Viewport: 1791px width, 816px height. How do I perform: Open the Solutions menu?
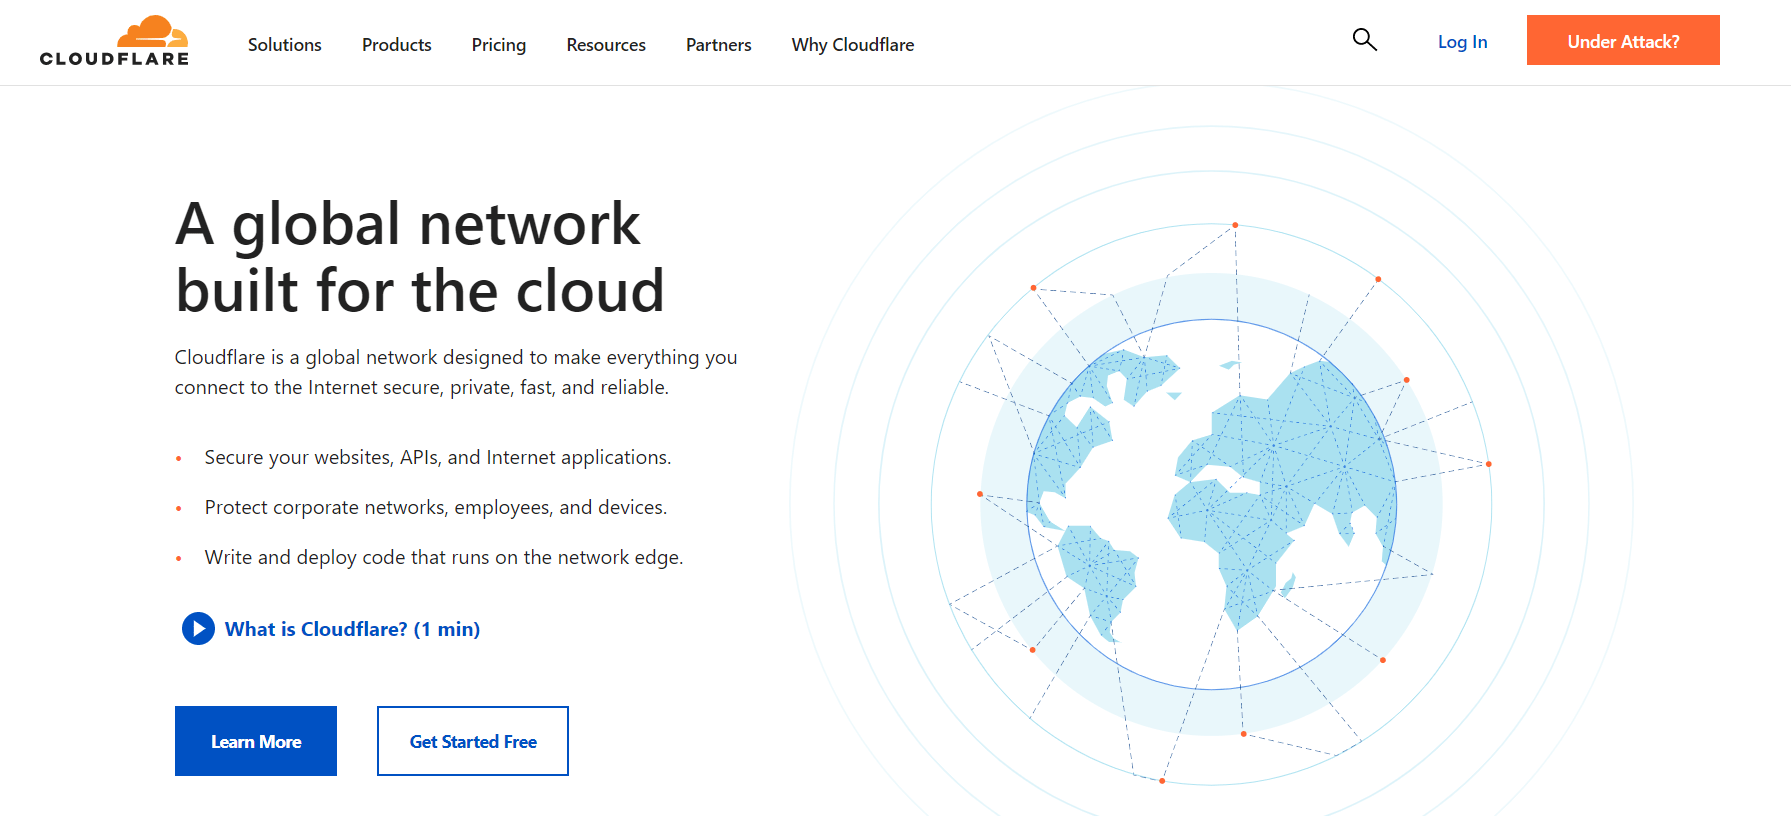(285, 45)
